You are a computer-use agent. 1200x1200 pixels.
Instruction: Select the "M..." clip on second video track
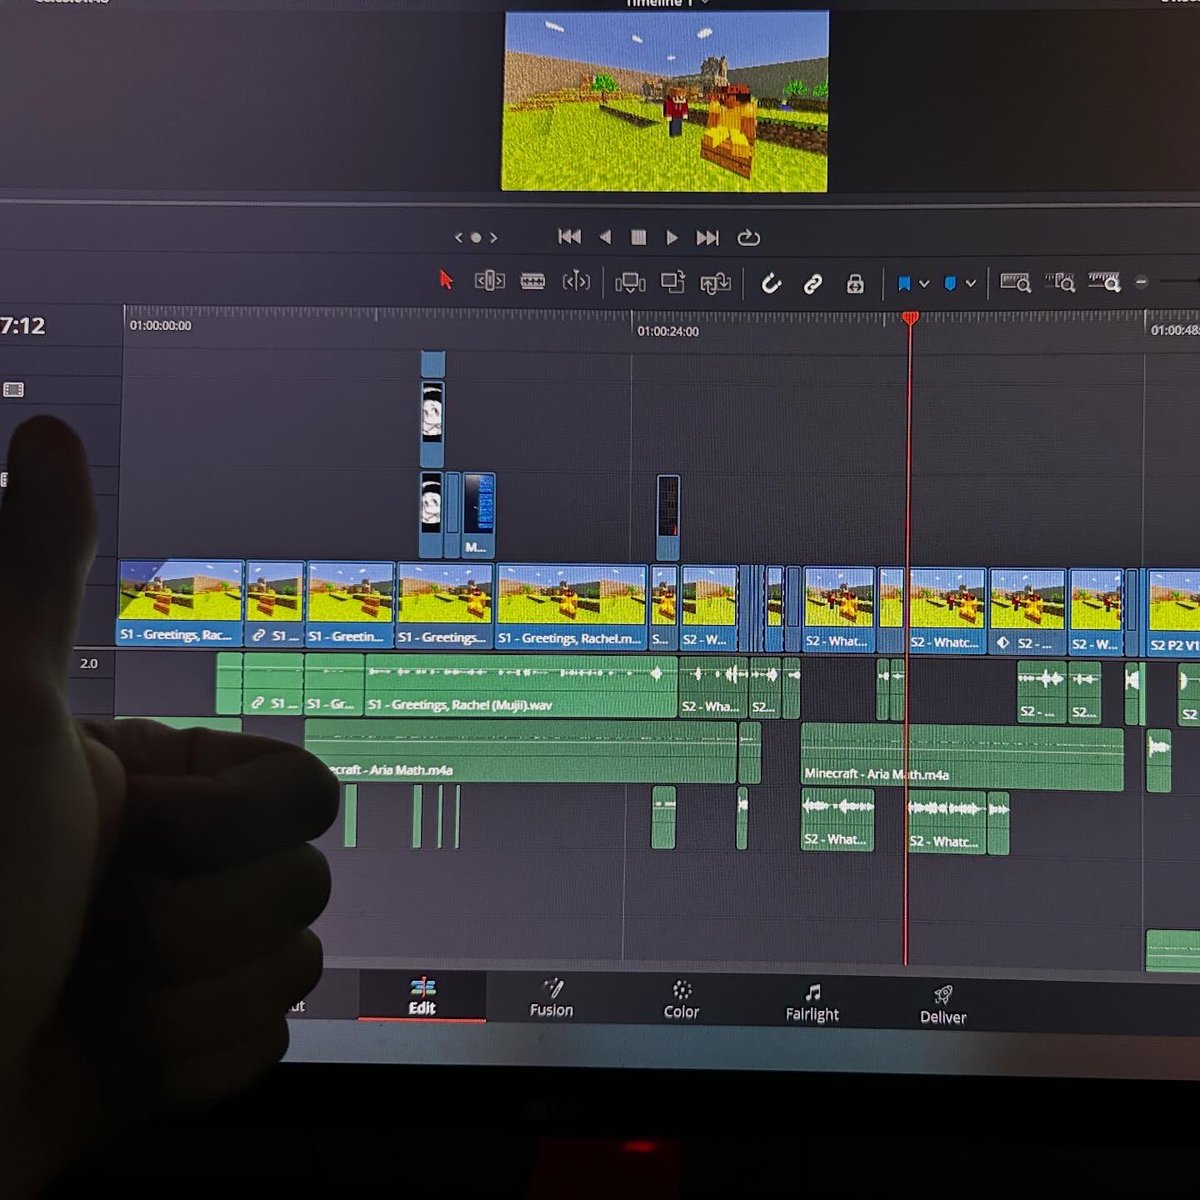(478, 515)
